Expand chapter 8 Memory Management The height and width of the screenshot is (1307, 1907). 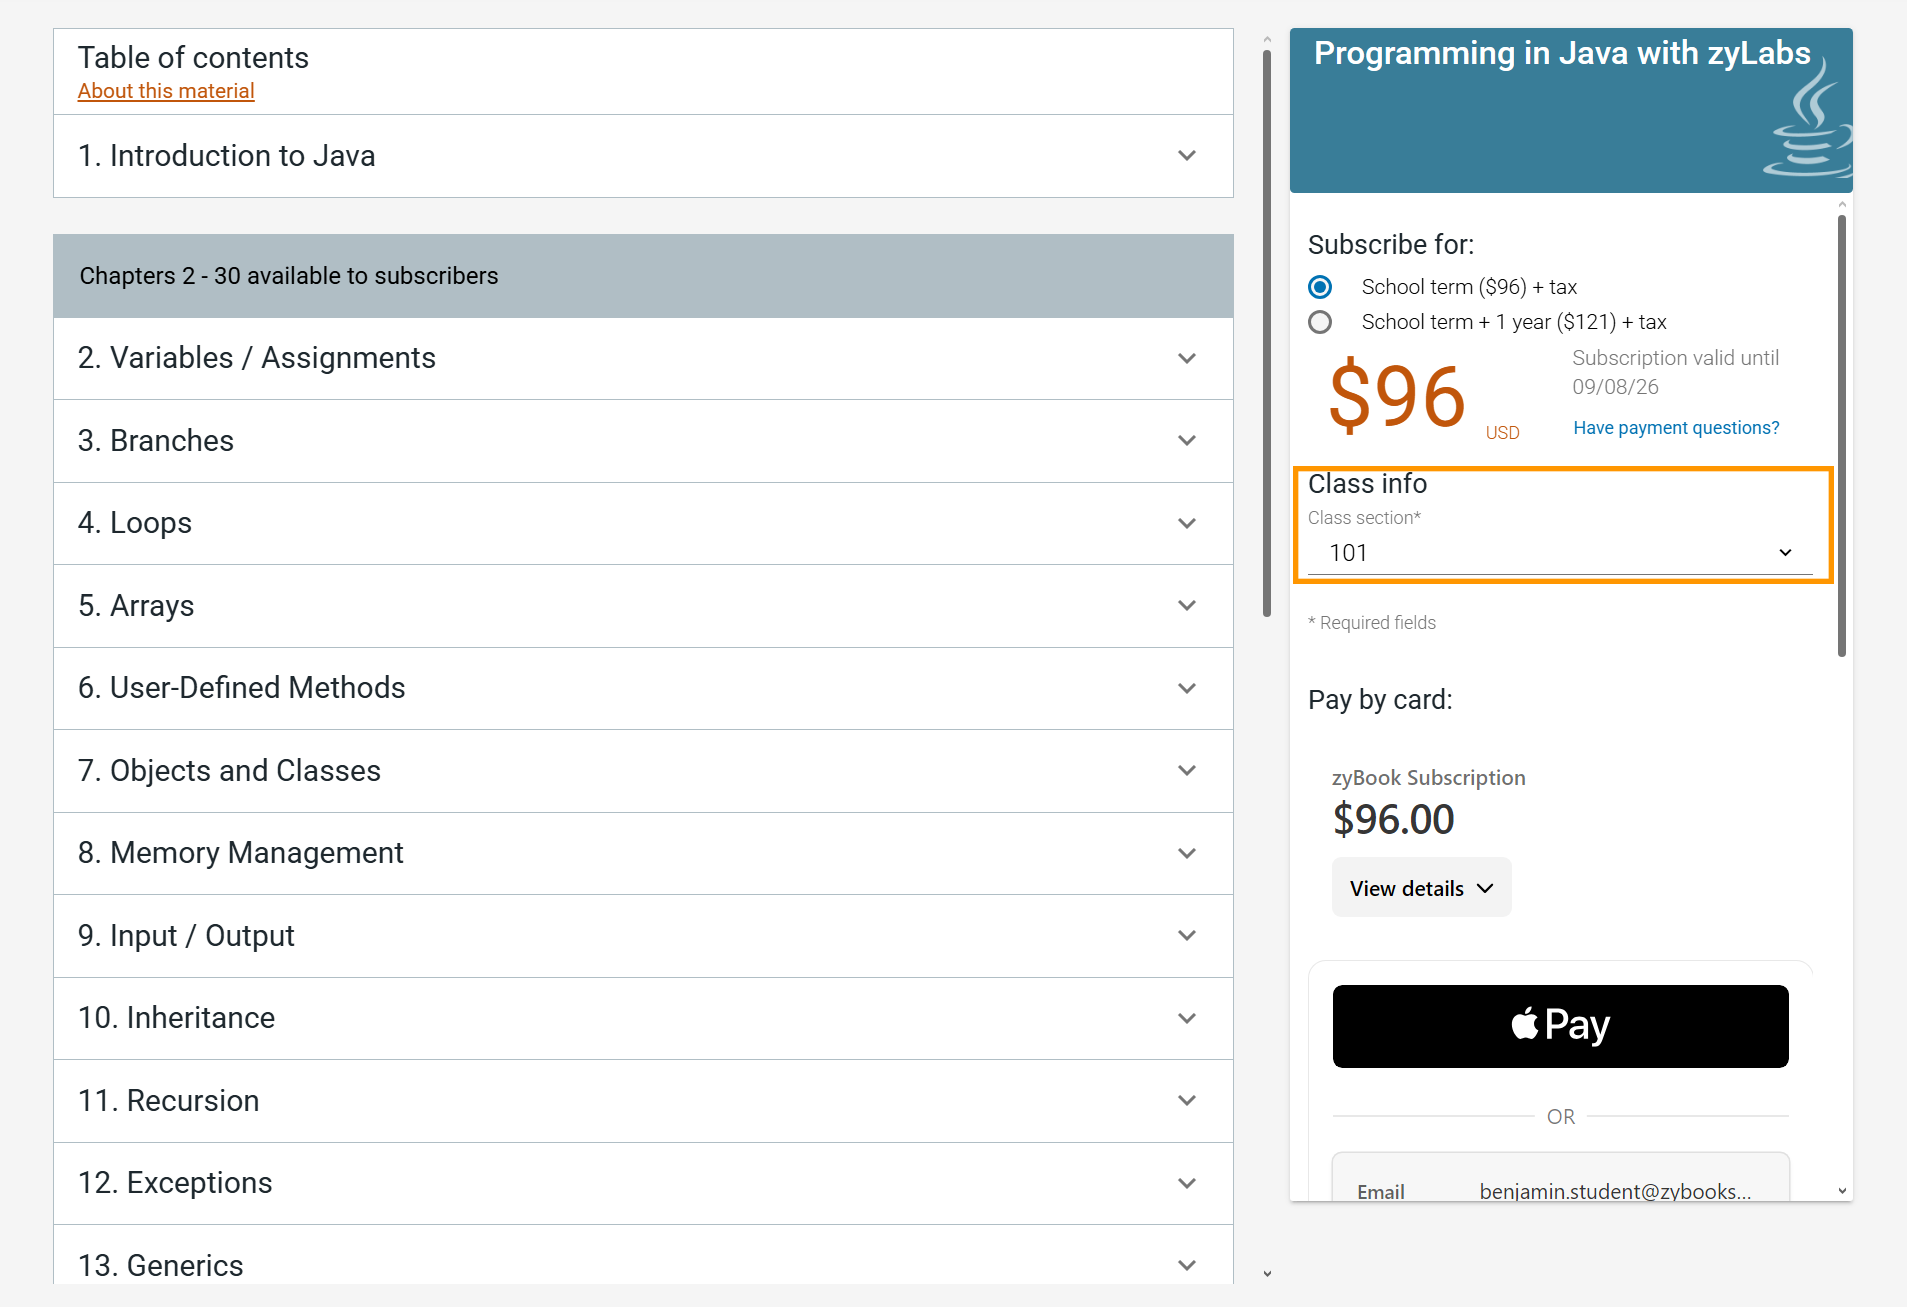pyautogui.click(x=643, y=853)
